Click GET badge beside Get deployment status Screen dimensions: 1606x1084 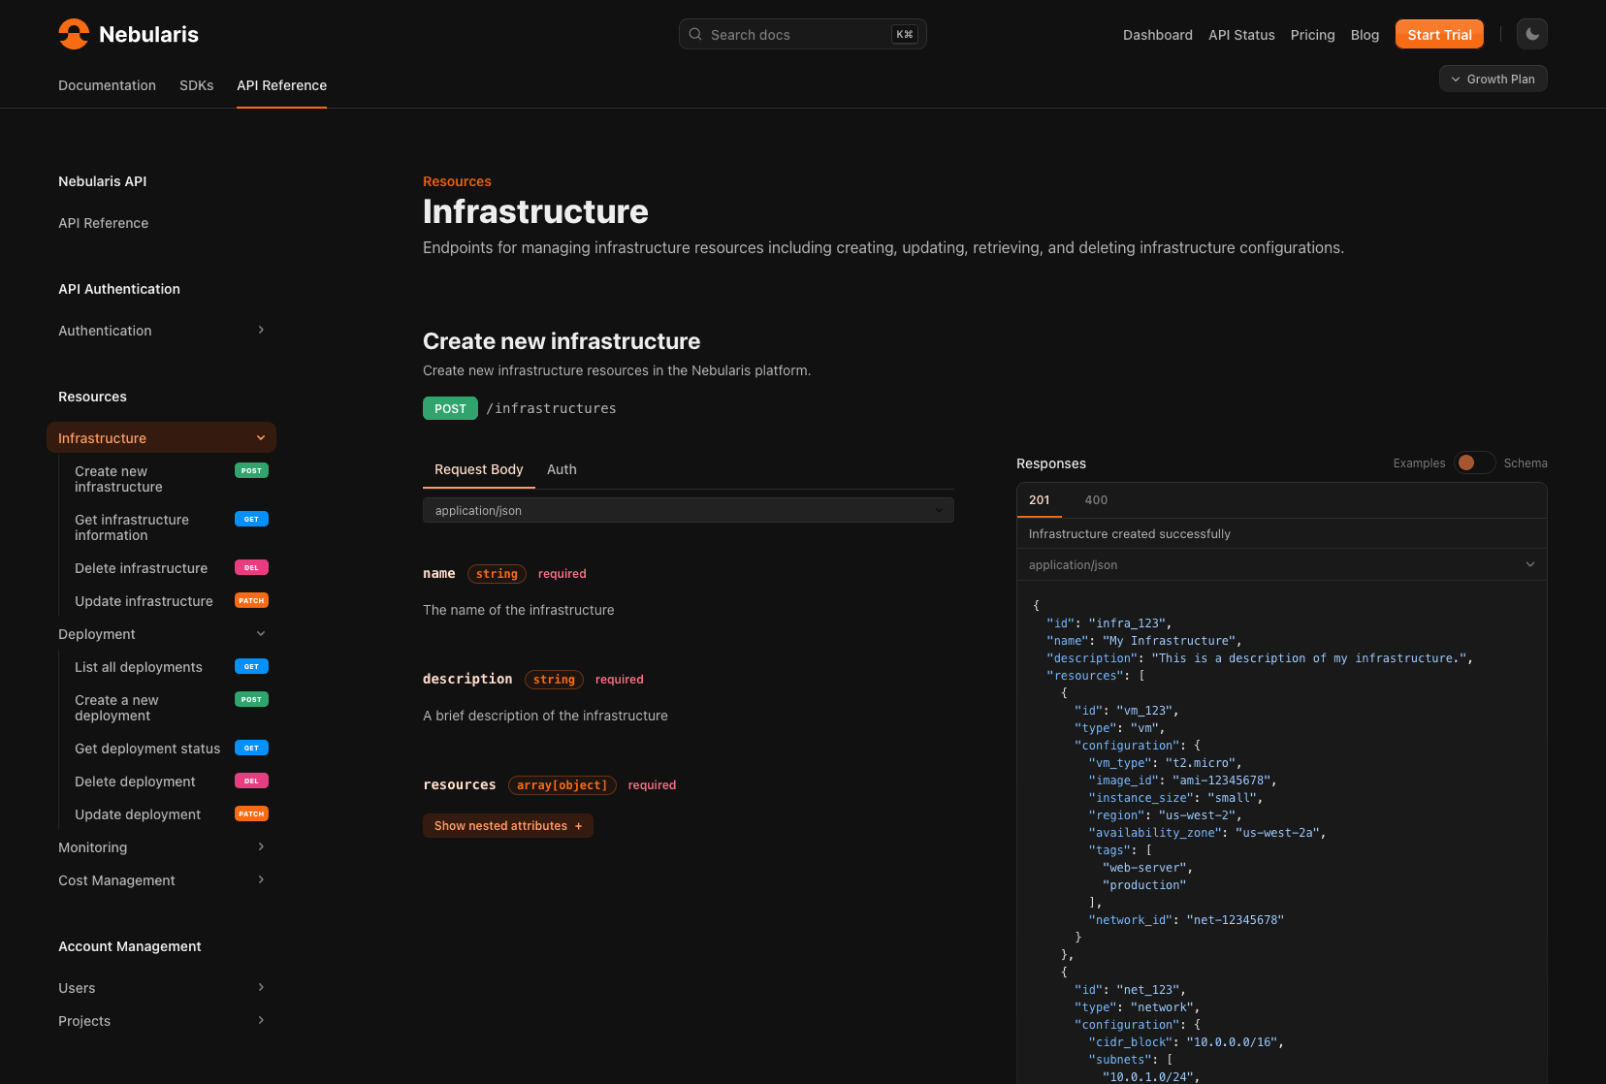[251, 747]
